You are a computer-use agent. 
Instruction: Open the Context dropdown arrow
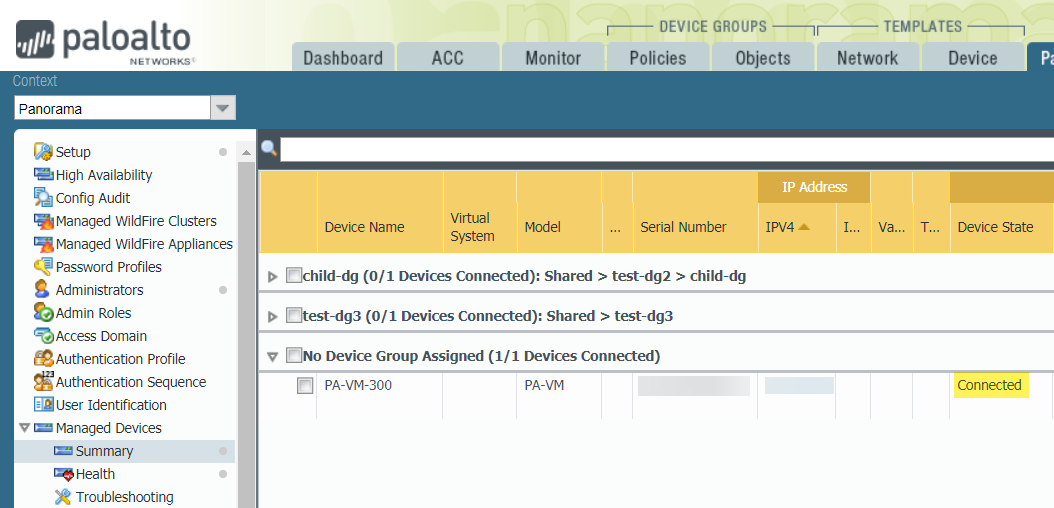(223, 108)
